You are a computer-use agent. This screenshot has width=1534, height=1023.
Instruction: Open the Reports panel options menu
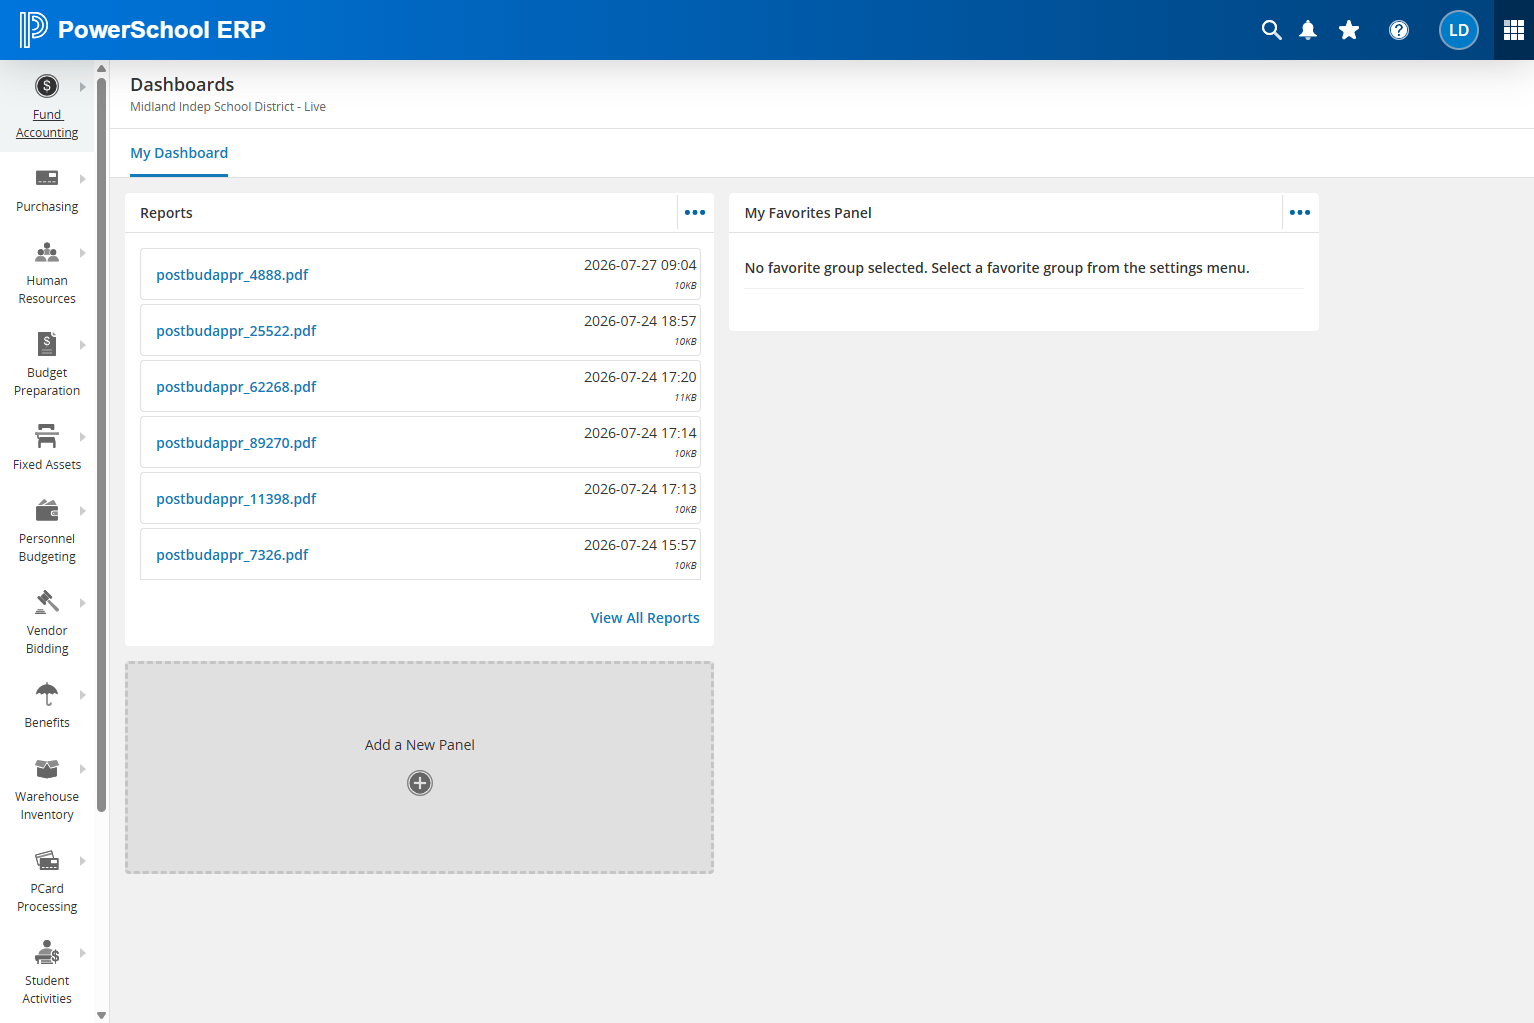[x=695, y=213]
